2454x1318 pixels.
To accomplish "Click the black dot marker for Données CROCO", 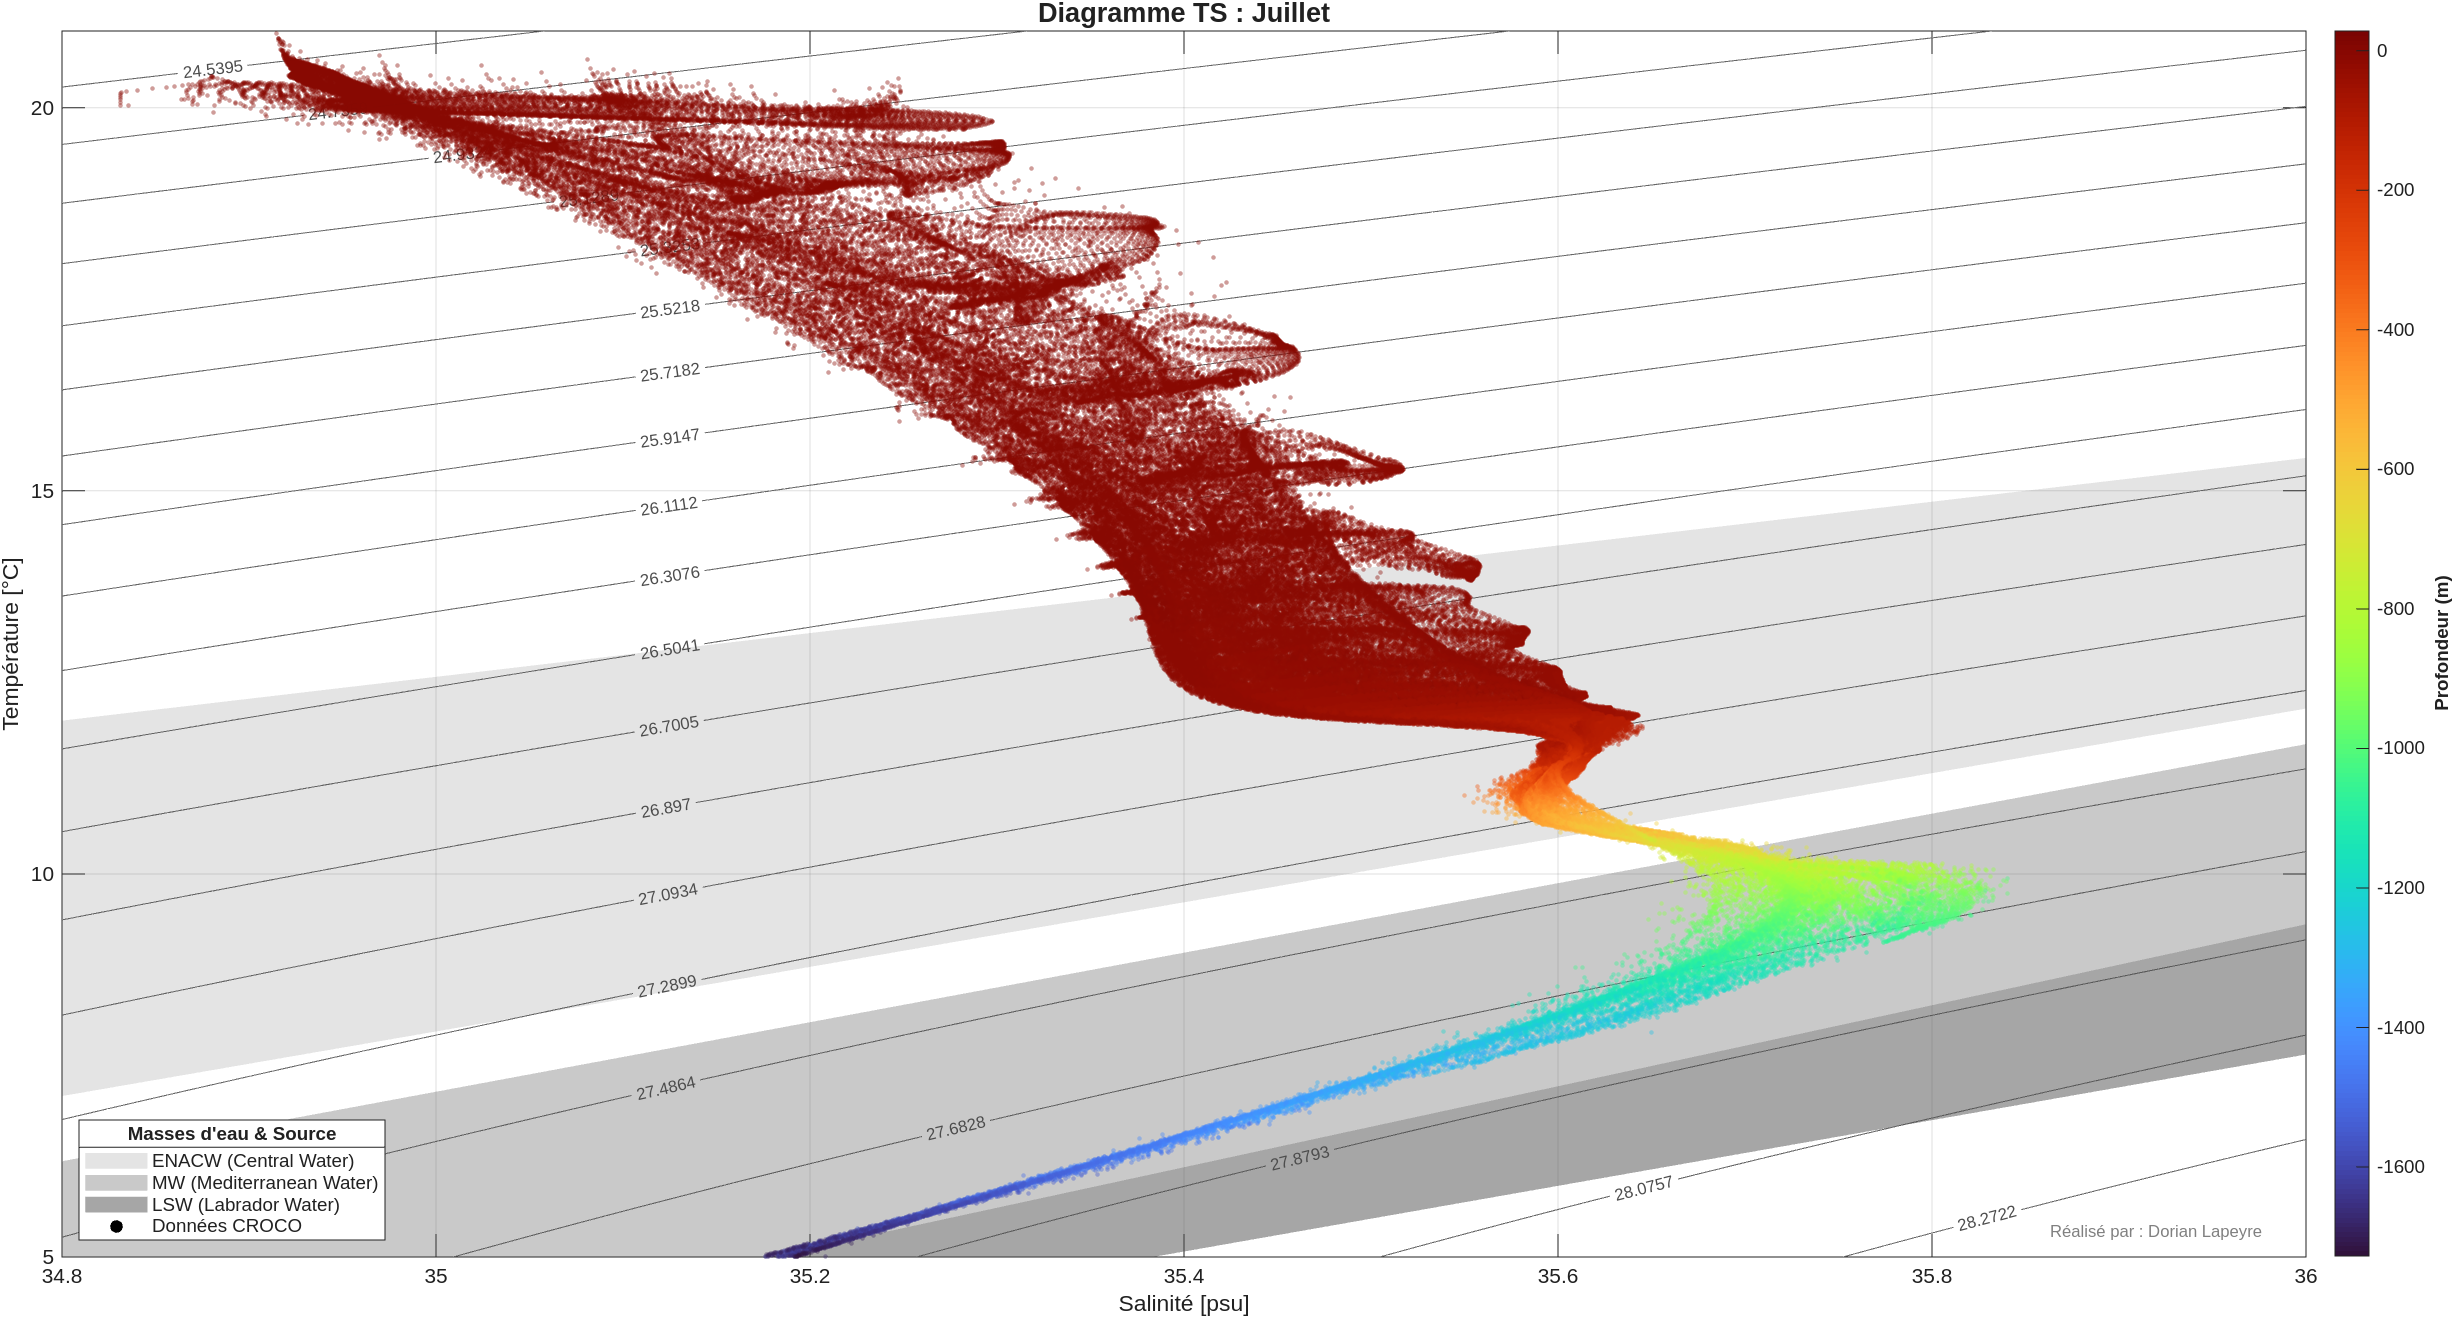I will [116, 1226].
